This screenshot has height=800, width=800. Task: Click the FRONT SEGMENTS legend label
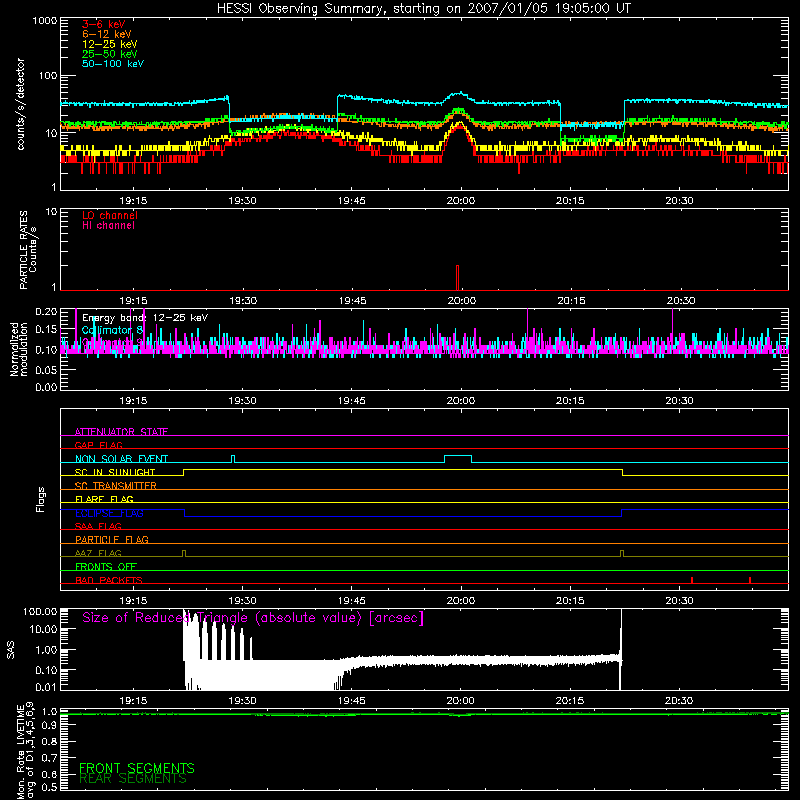click(x=137, y=768)
